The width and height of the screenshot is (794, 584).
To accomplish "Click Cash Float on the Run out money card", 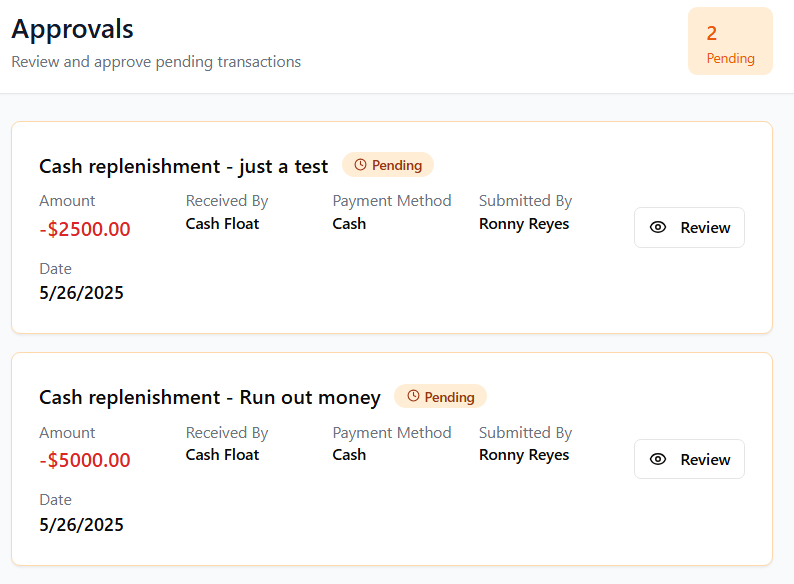I will 222,455.
